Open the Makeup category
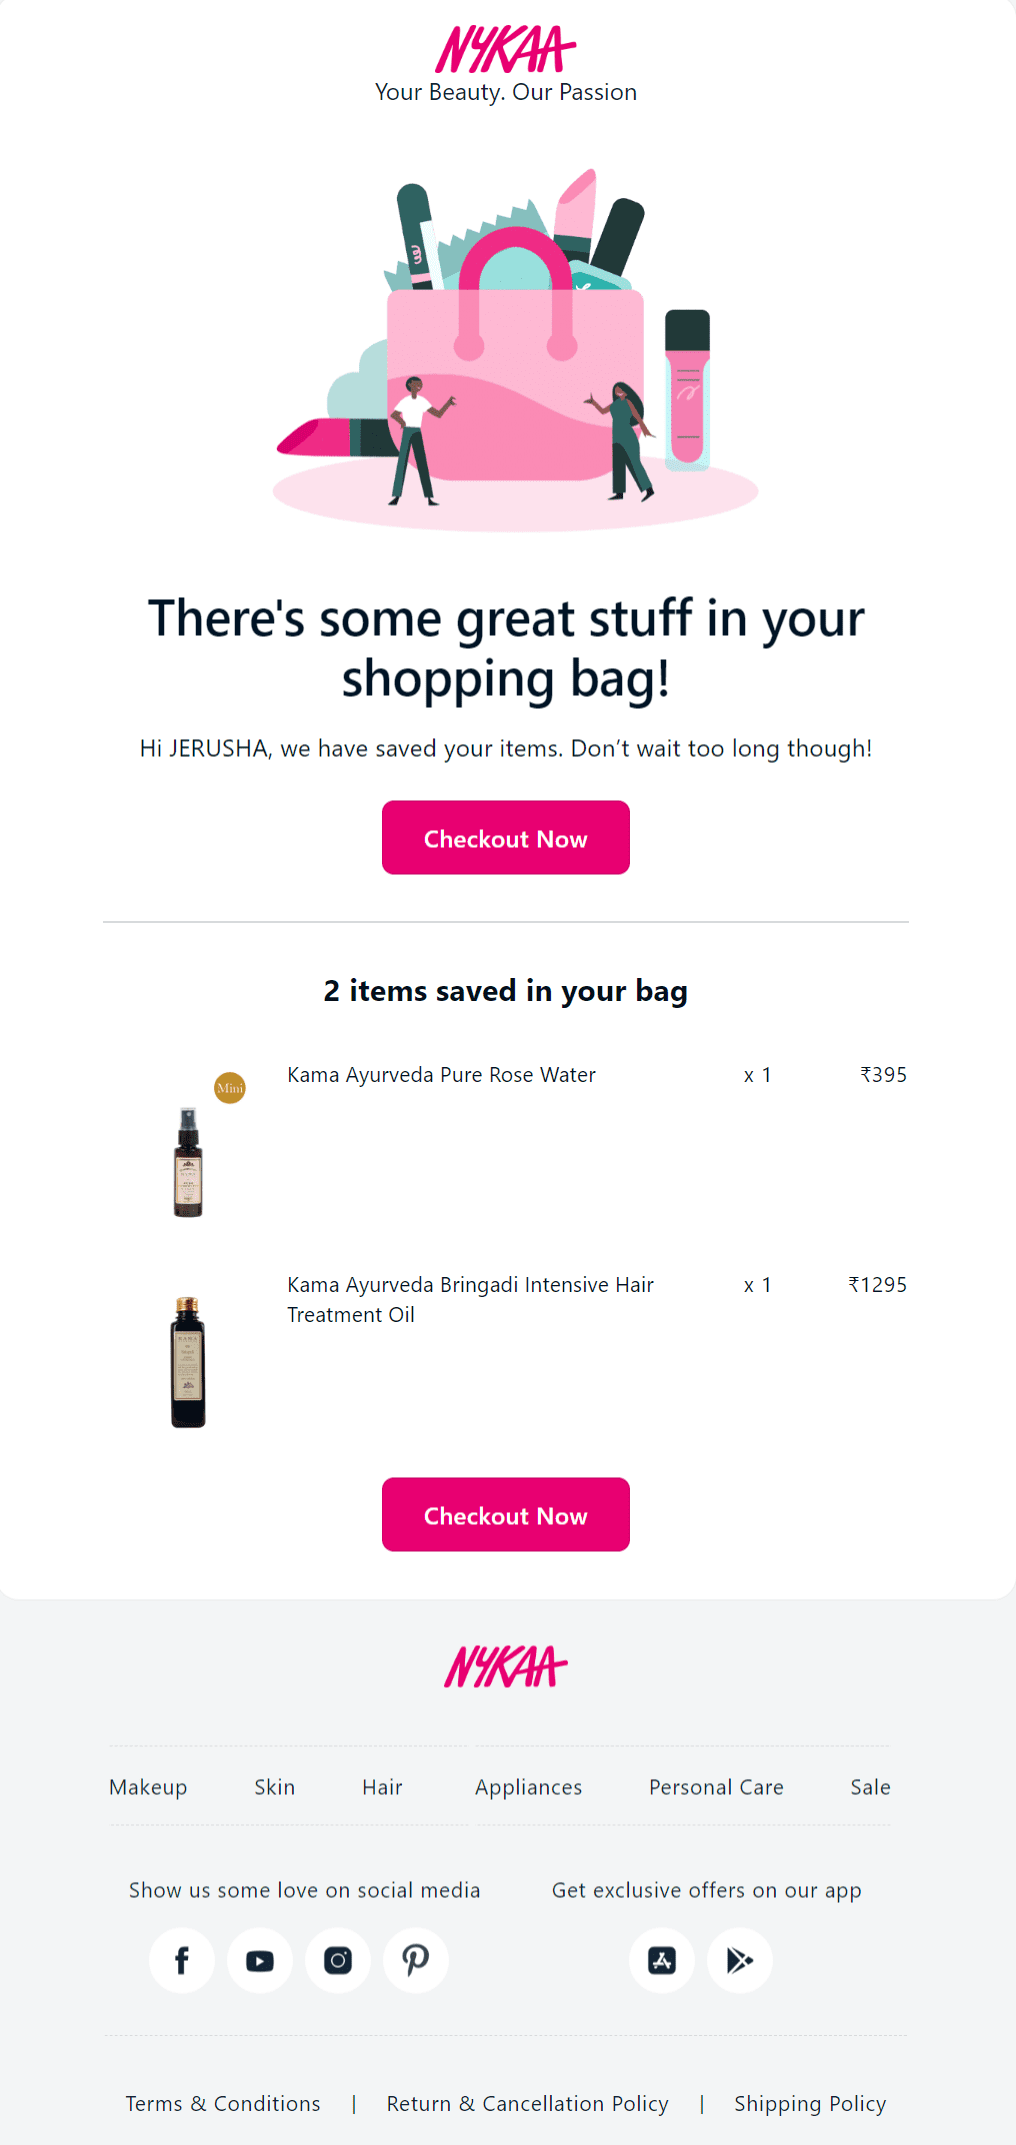1016x2145 pixels. 148,1787
